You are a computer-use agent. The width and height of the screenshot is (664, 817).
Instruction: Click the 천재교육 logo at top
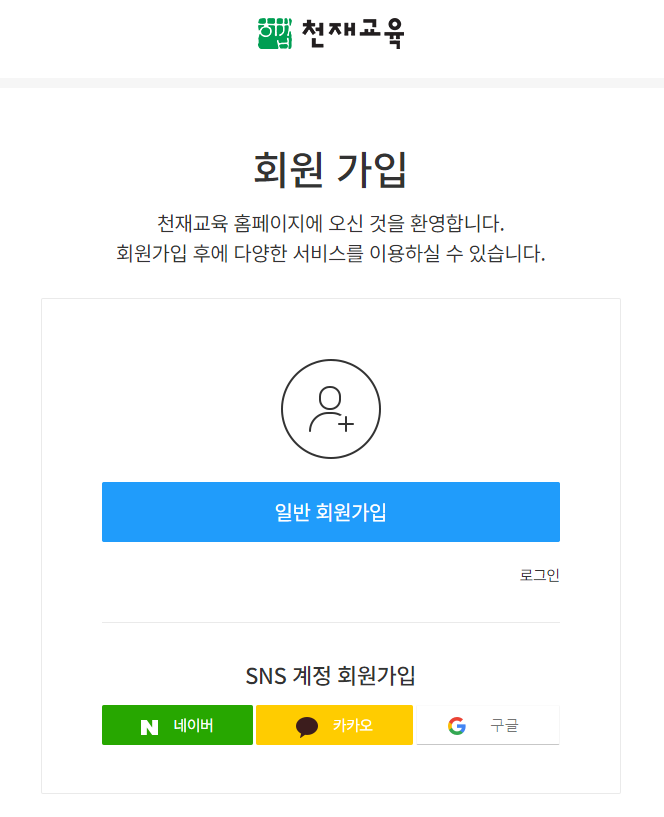coord(331,33)
